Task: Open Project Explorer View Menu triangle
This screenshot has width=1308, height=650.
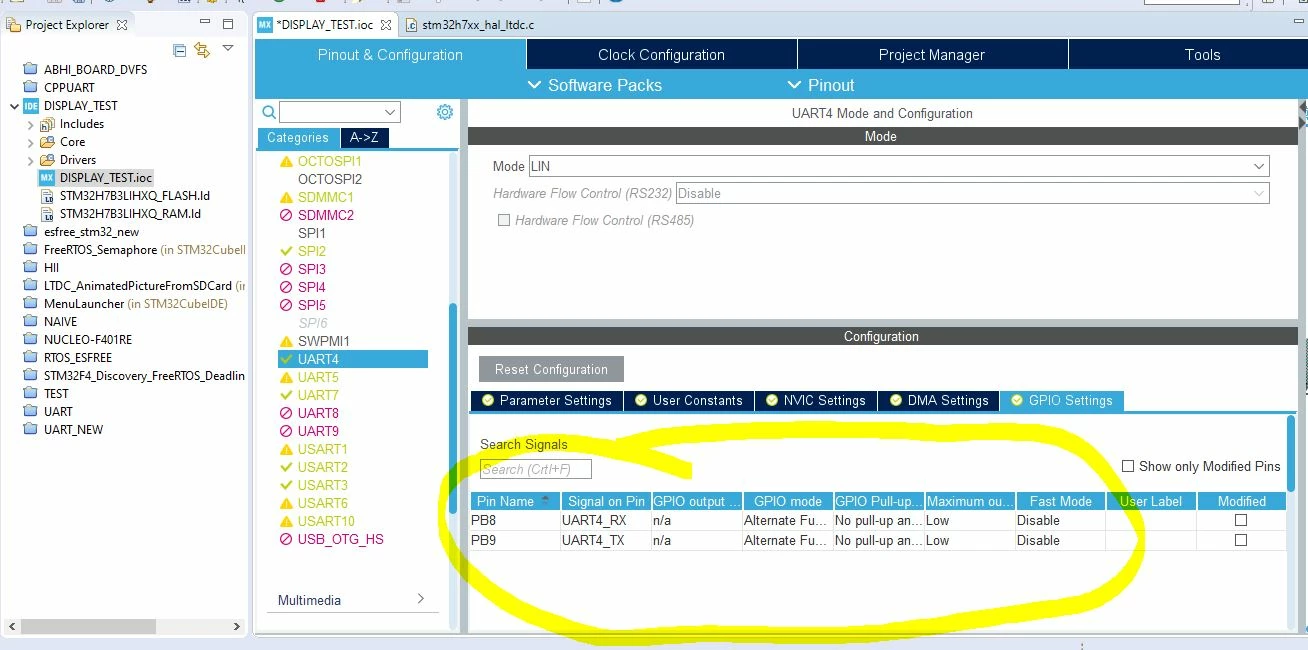Action: [228, 48]
